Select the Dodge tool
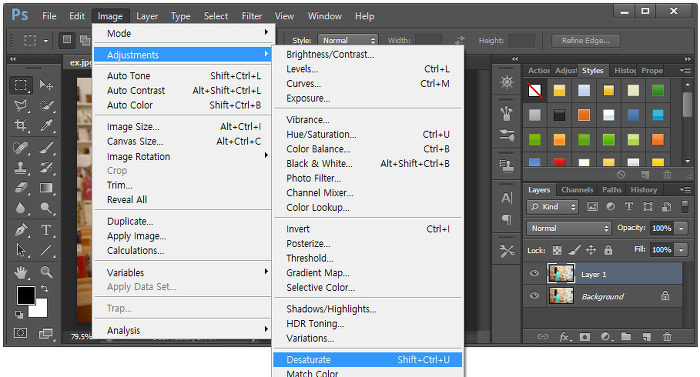The width and height of the screenshot is (700, 377). [x=46, y=208]
